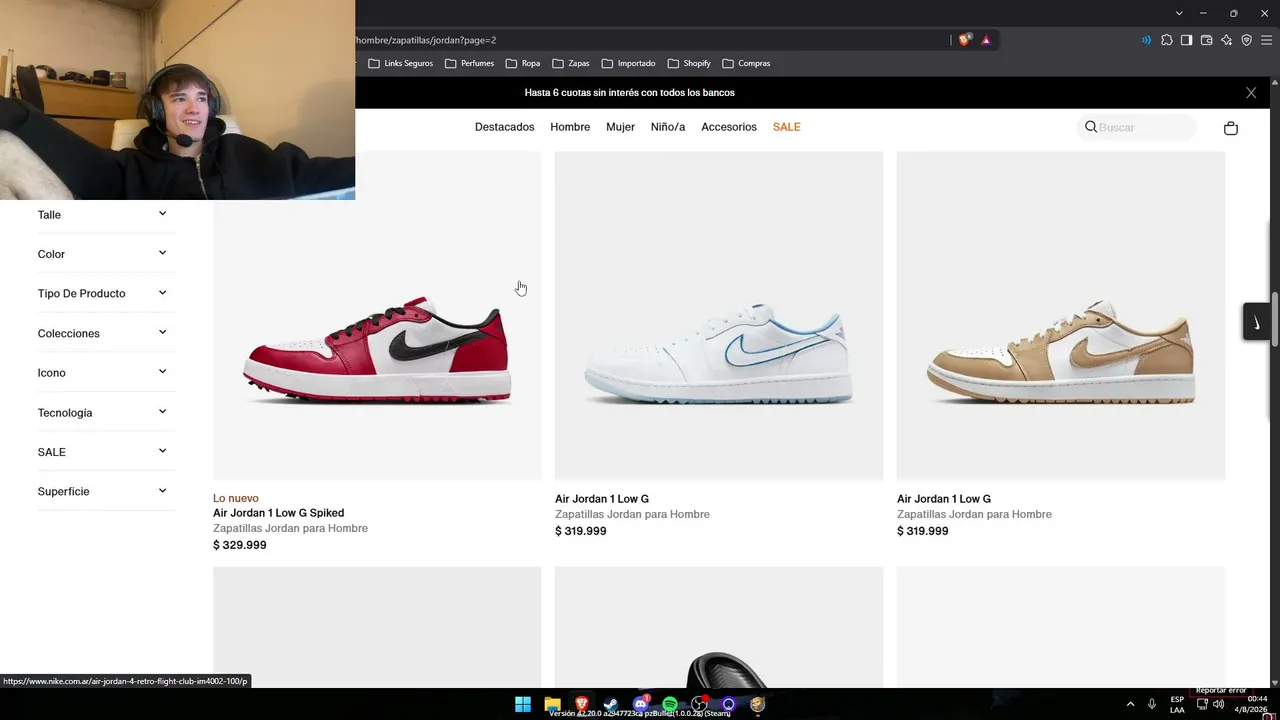Open the Air Jordan 1 Low G Spiked link
Screen dimensions: 1280x720
point(278,513)
